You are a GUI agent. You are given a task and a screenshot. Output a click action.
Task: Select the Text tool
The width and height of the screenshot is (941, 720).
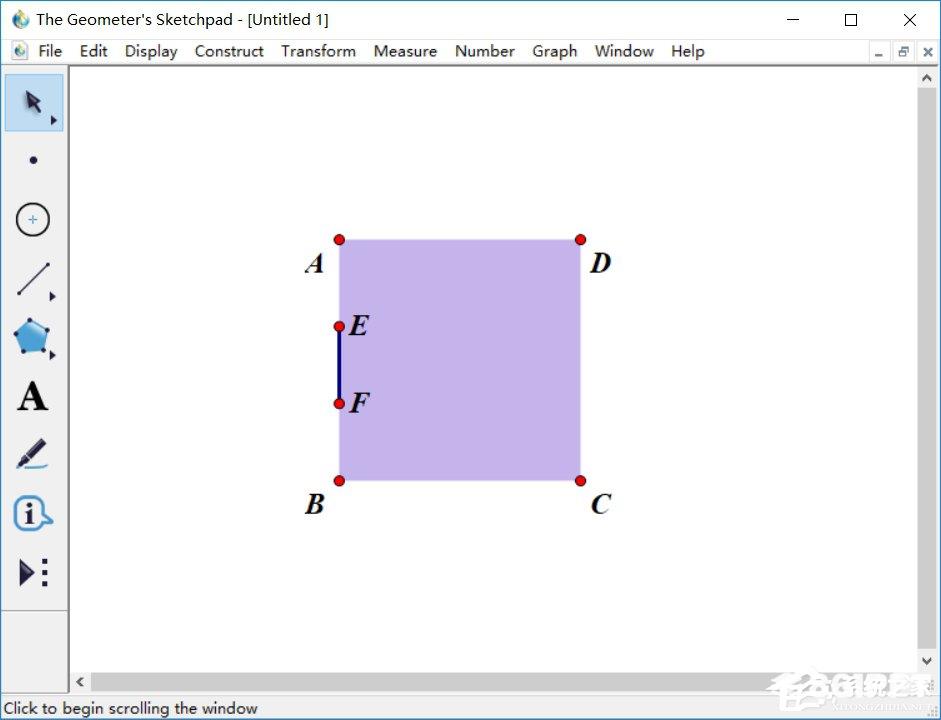pos(32,397)
